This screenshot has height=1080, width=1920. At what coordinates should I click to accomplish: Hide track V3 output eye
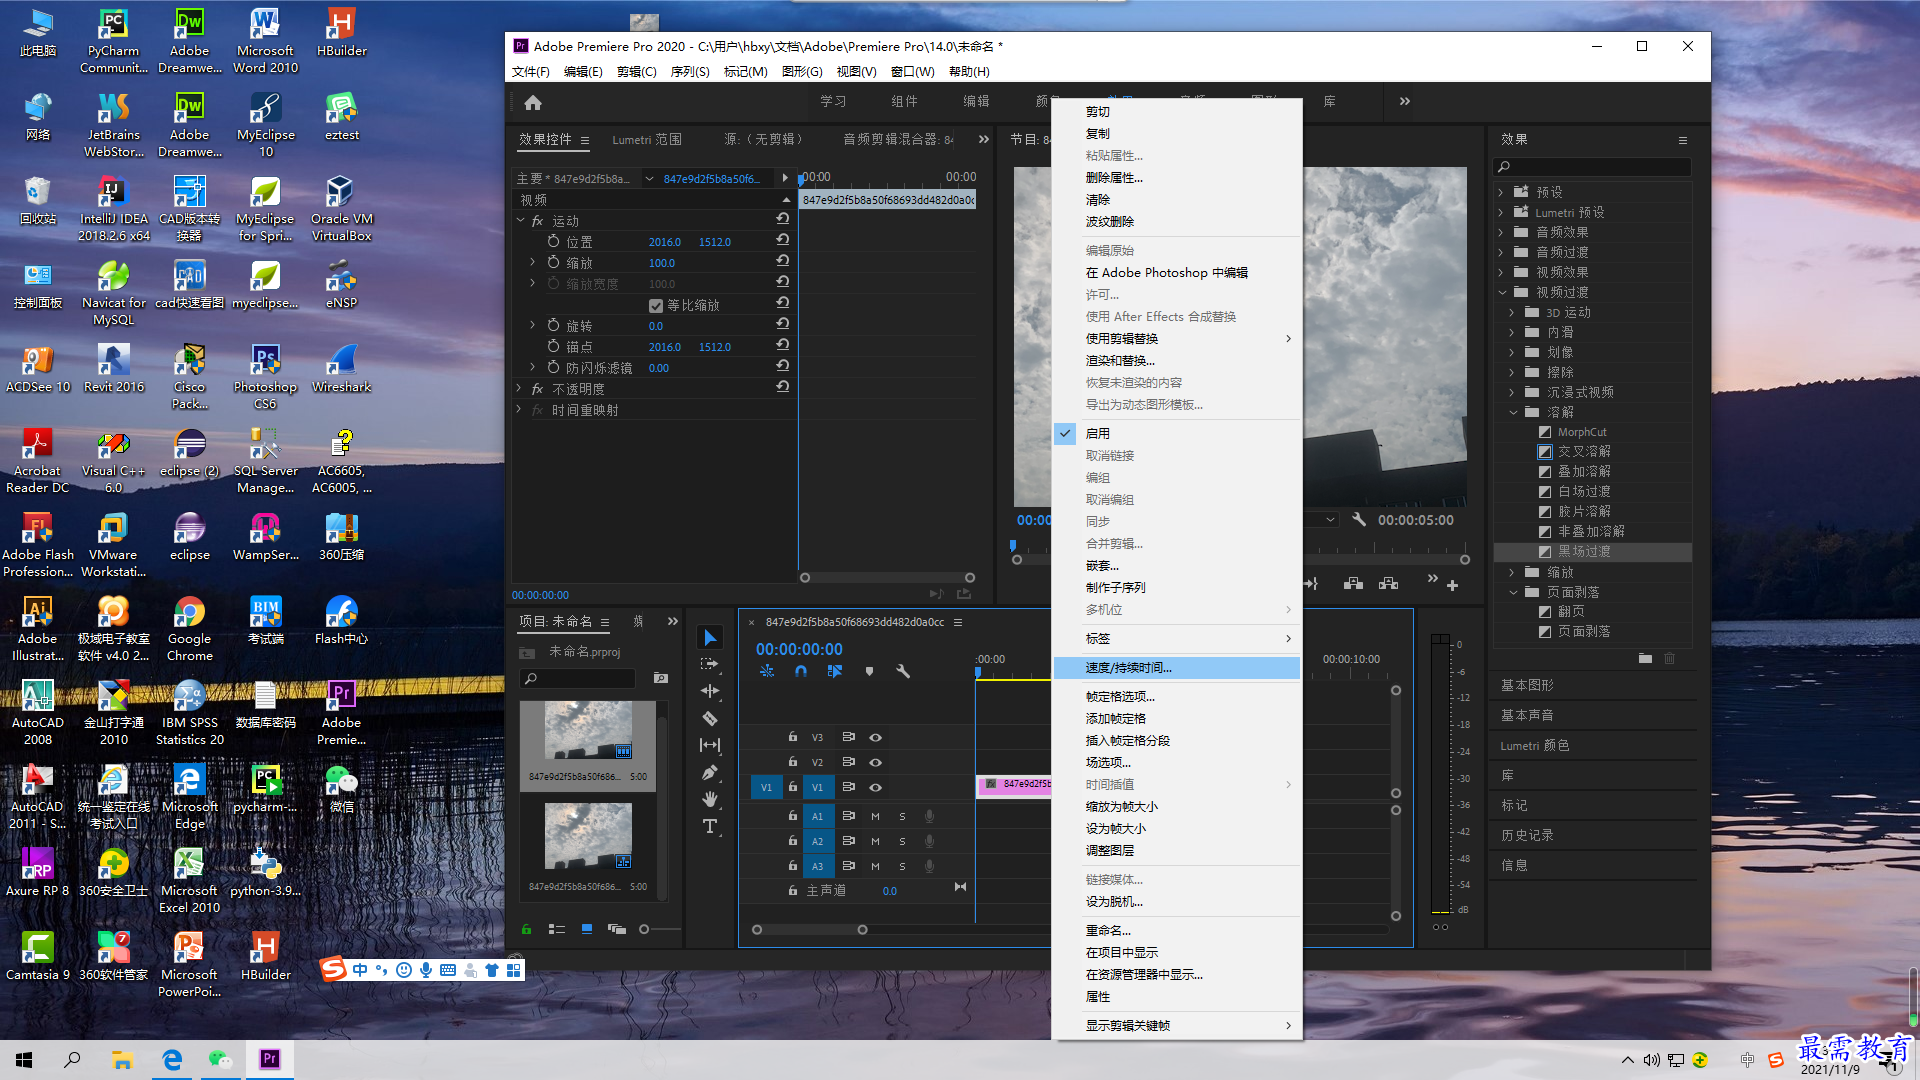point(875,737)
